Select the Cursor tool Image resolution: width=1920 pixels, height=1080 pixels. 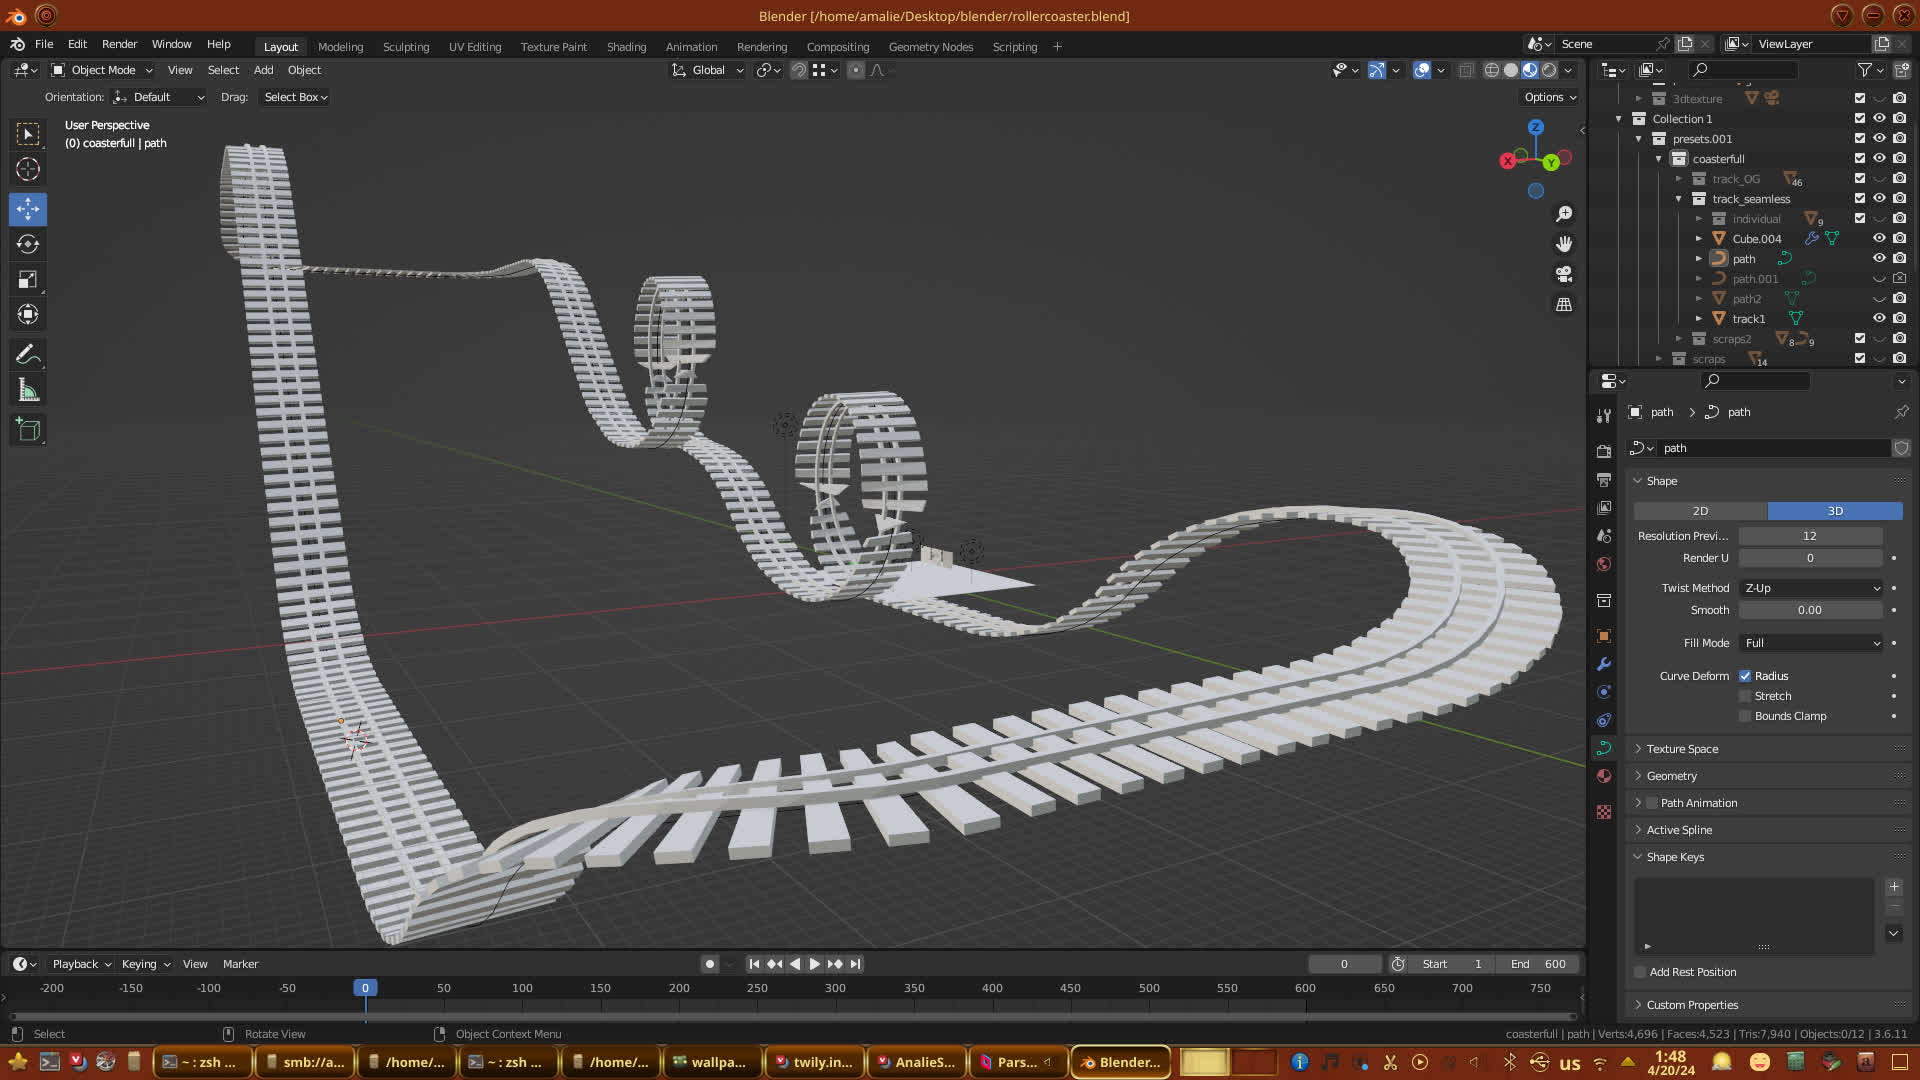coord(28,169)
